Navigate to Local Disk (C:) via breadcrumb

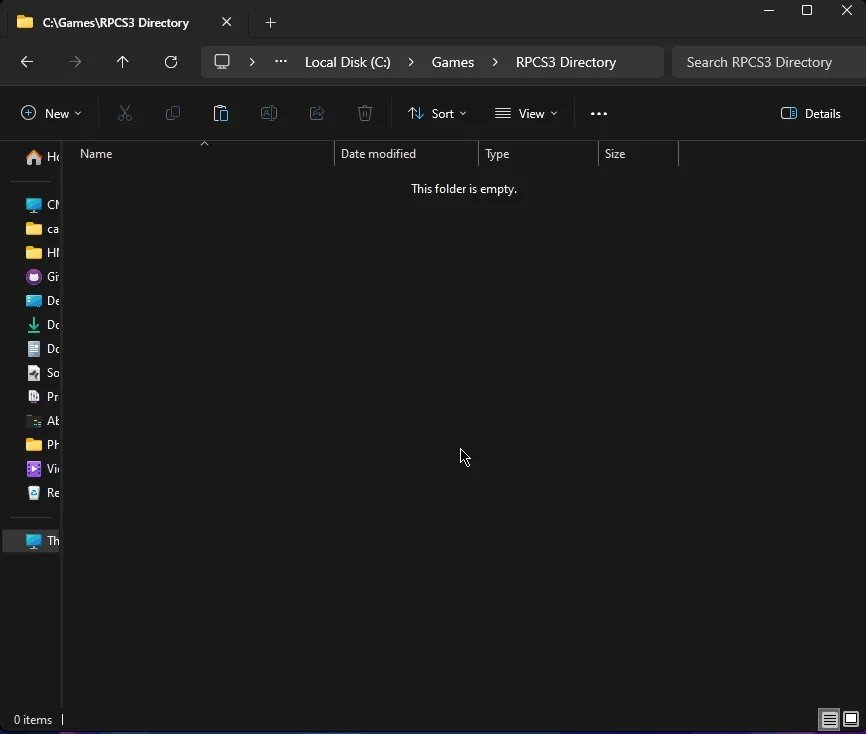[x=347, y=62]
